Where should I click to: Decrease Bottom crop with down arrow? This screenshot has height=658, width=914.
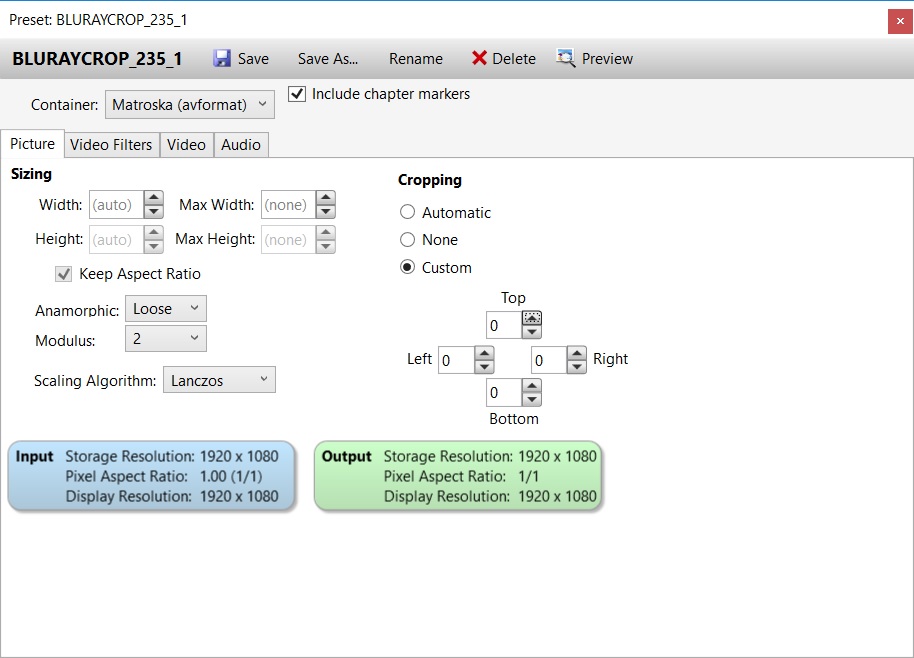point(532,400)
